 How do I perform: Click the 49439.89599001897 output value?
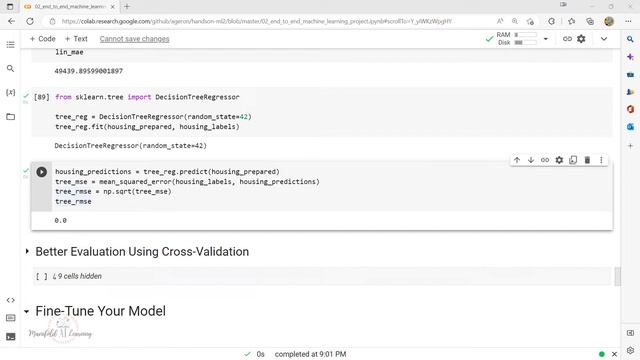point(89,71)
